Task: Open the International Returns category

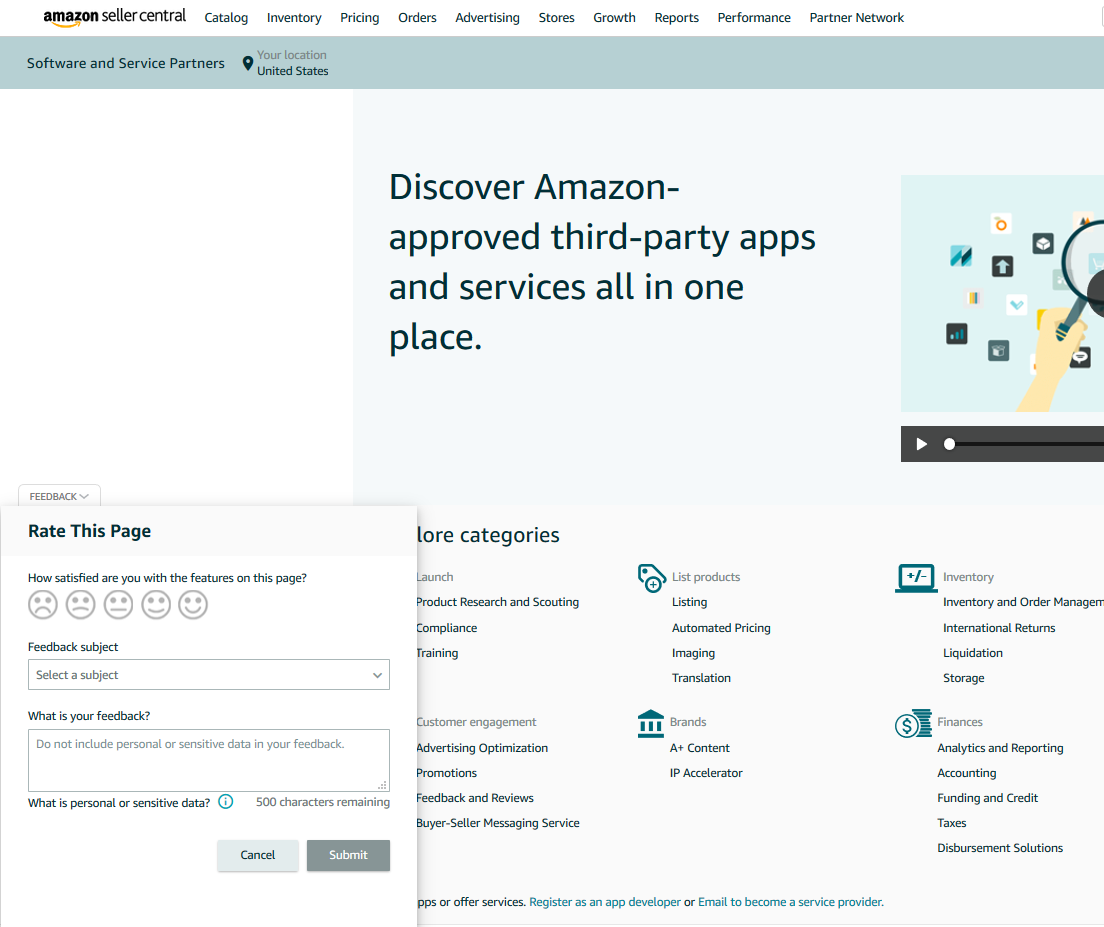Action: pos(999,628)
